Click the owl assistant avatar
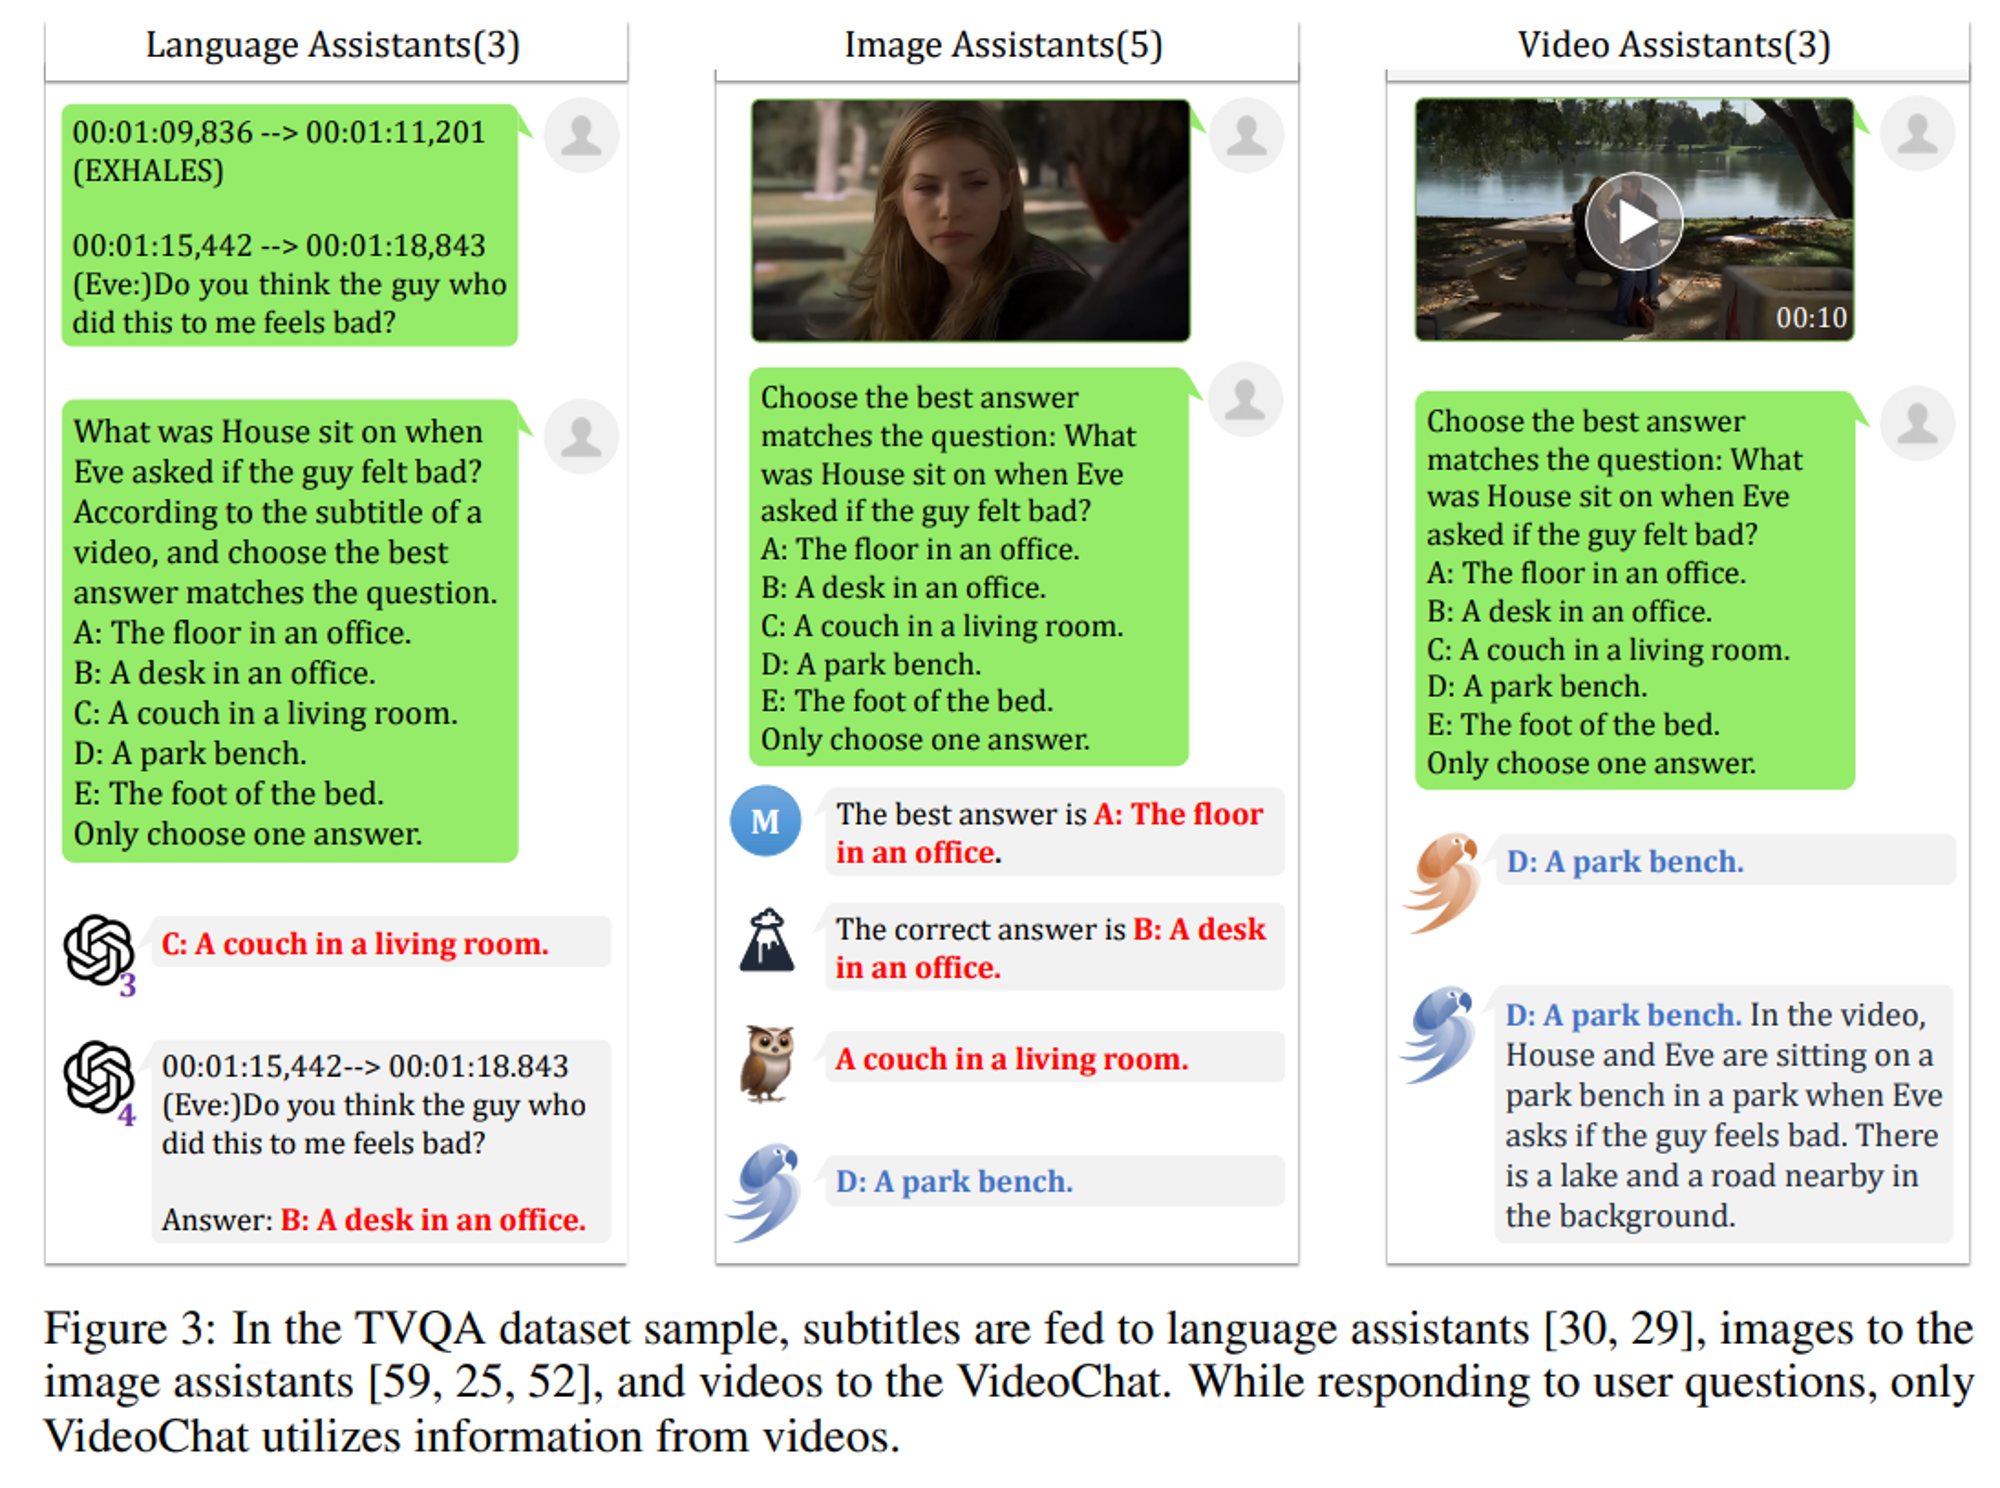Viewport: 2000px width, 1488px height. (767, 1063)
